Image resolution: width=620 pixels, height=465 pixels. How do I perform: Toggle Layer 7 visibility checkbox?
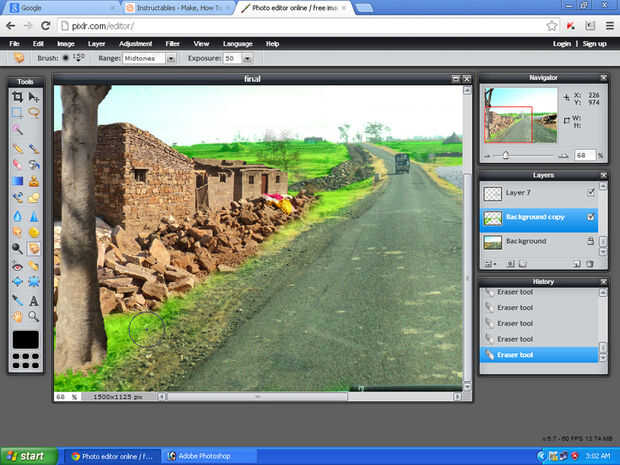(x=590, y=193)
